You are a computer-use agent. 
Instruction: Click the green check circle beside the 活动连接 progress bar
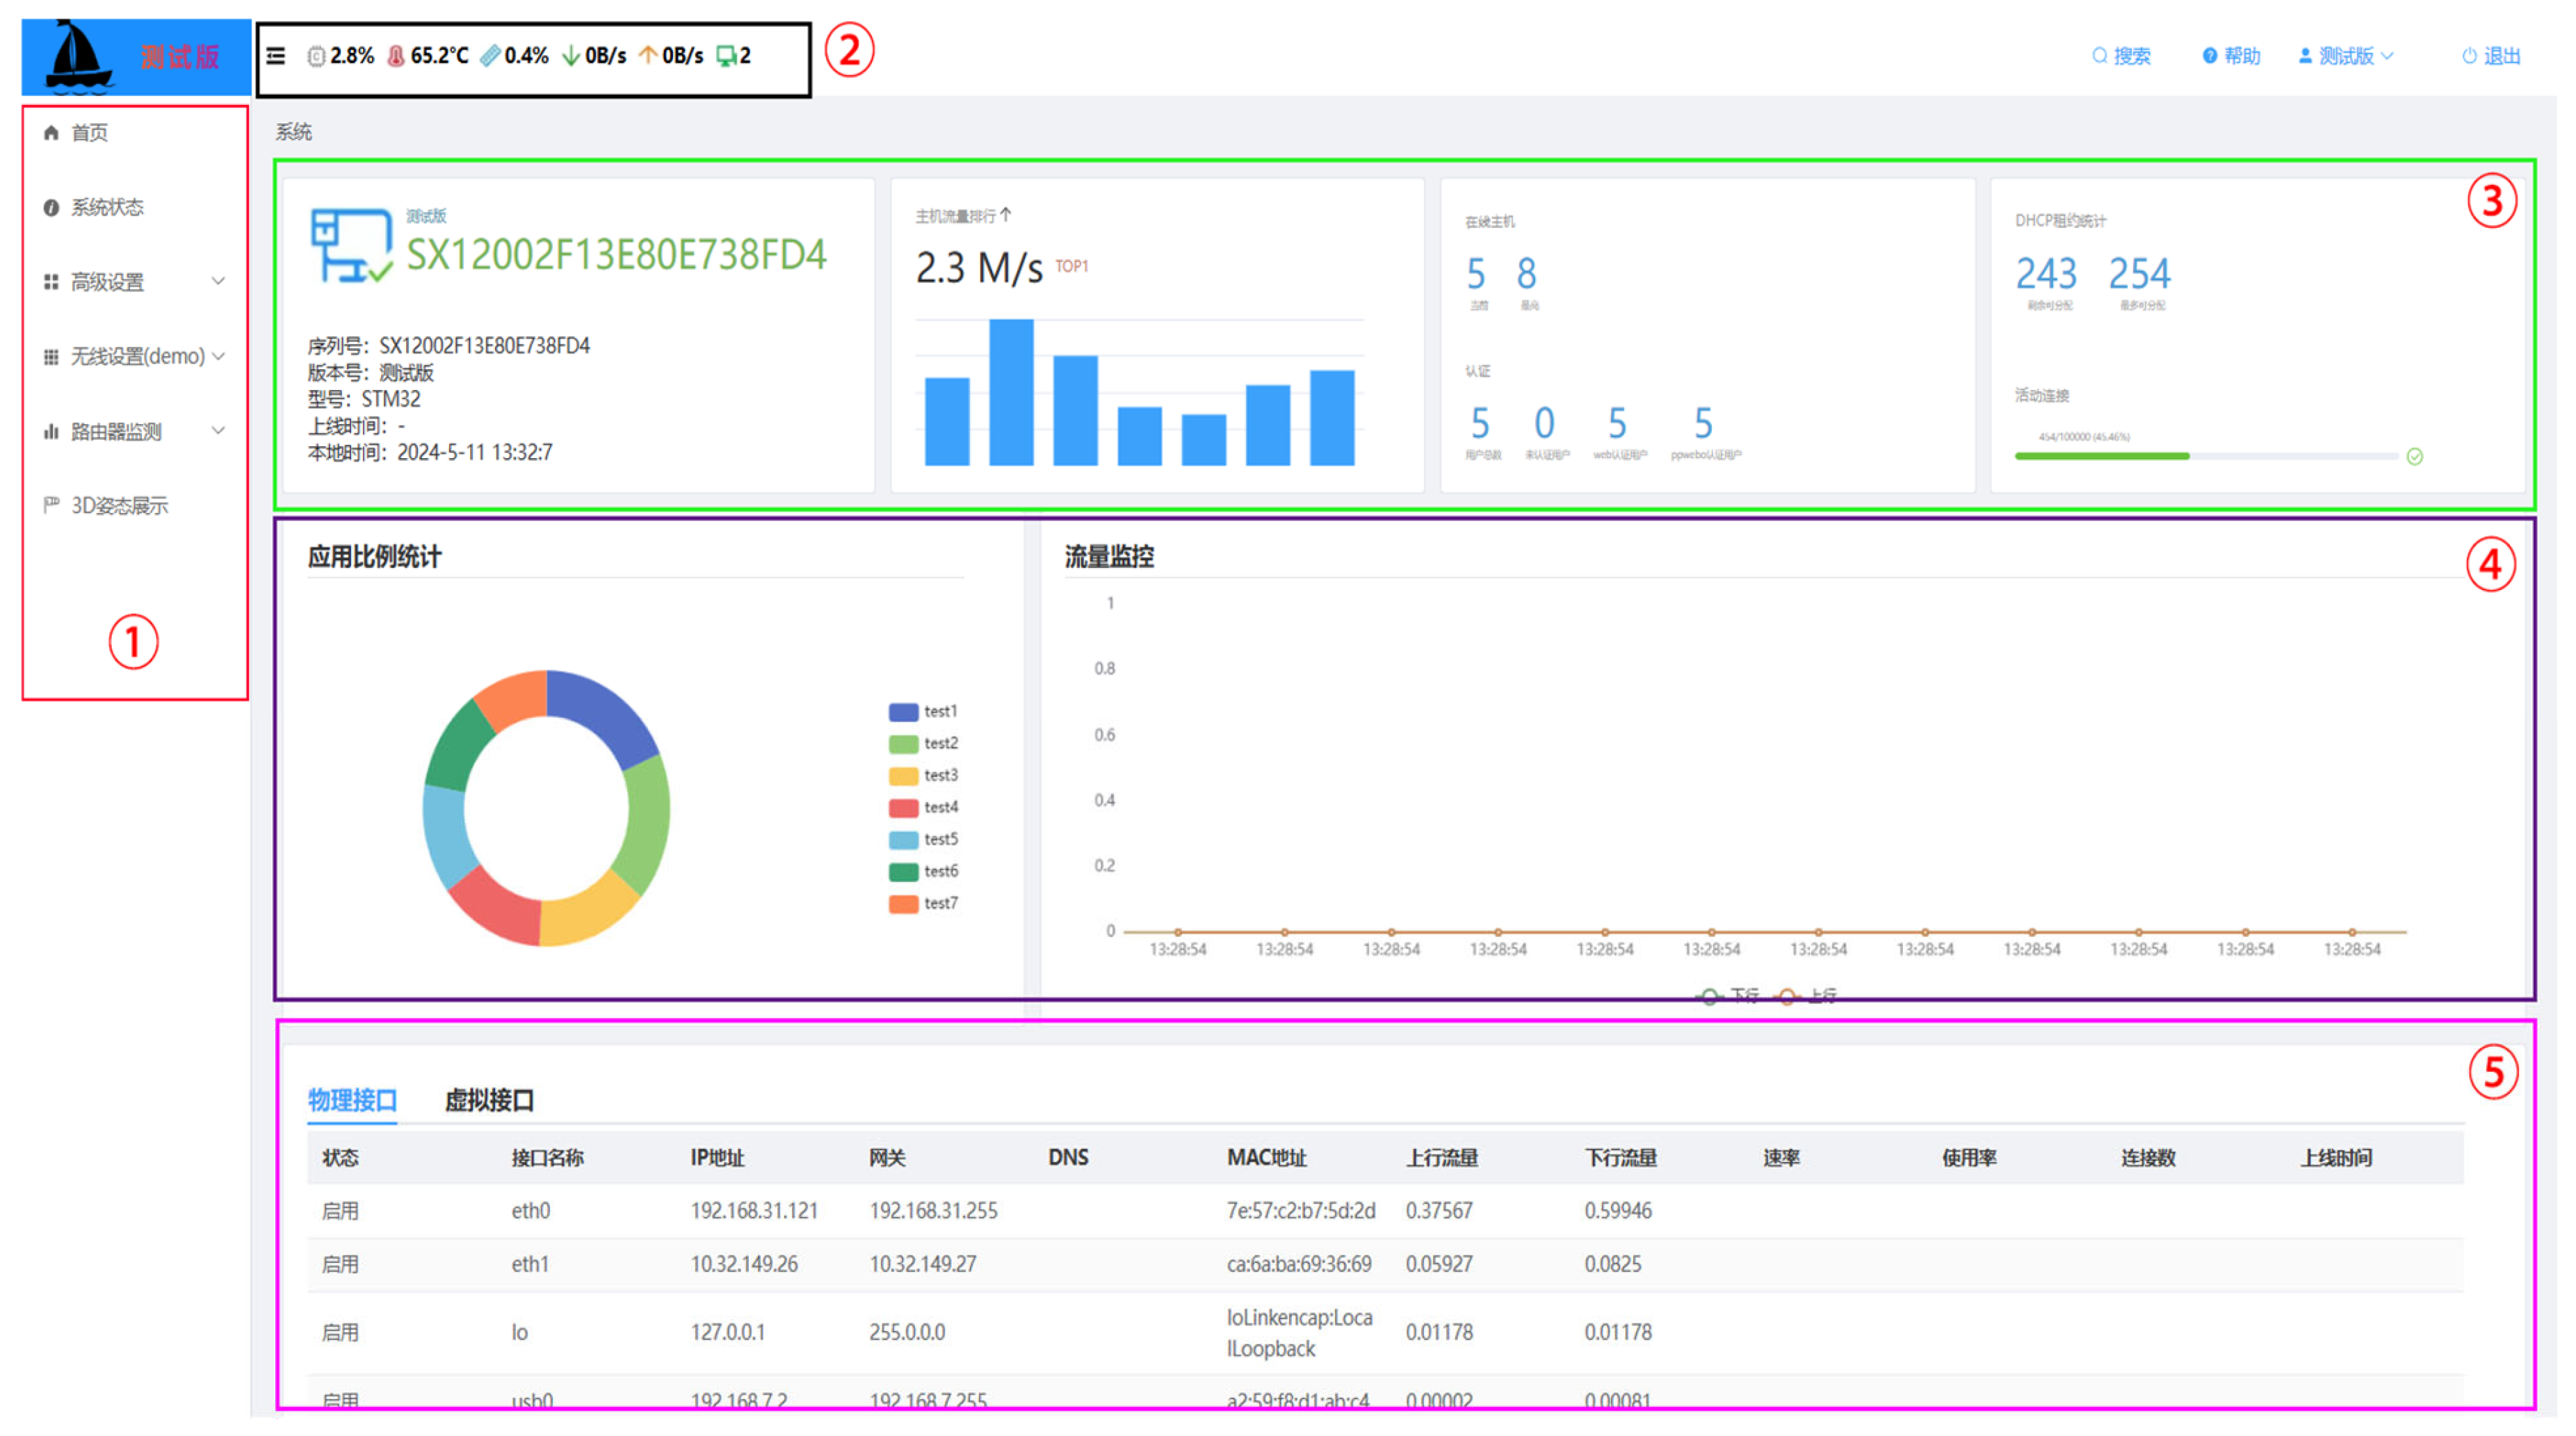[2414, 457]
